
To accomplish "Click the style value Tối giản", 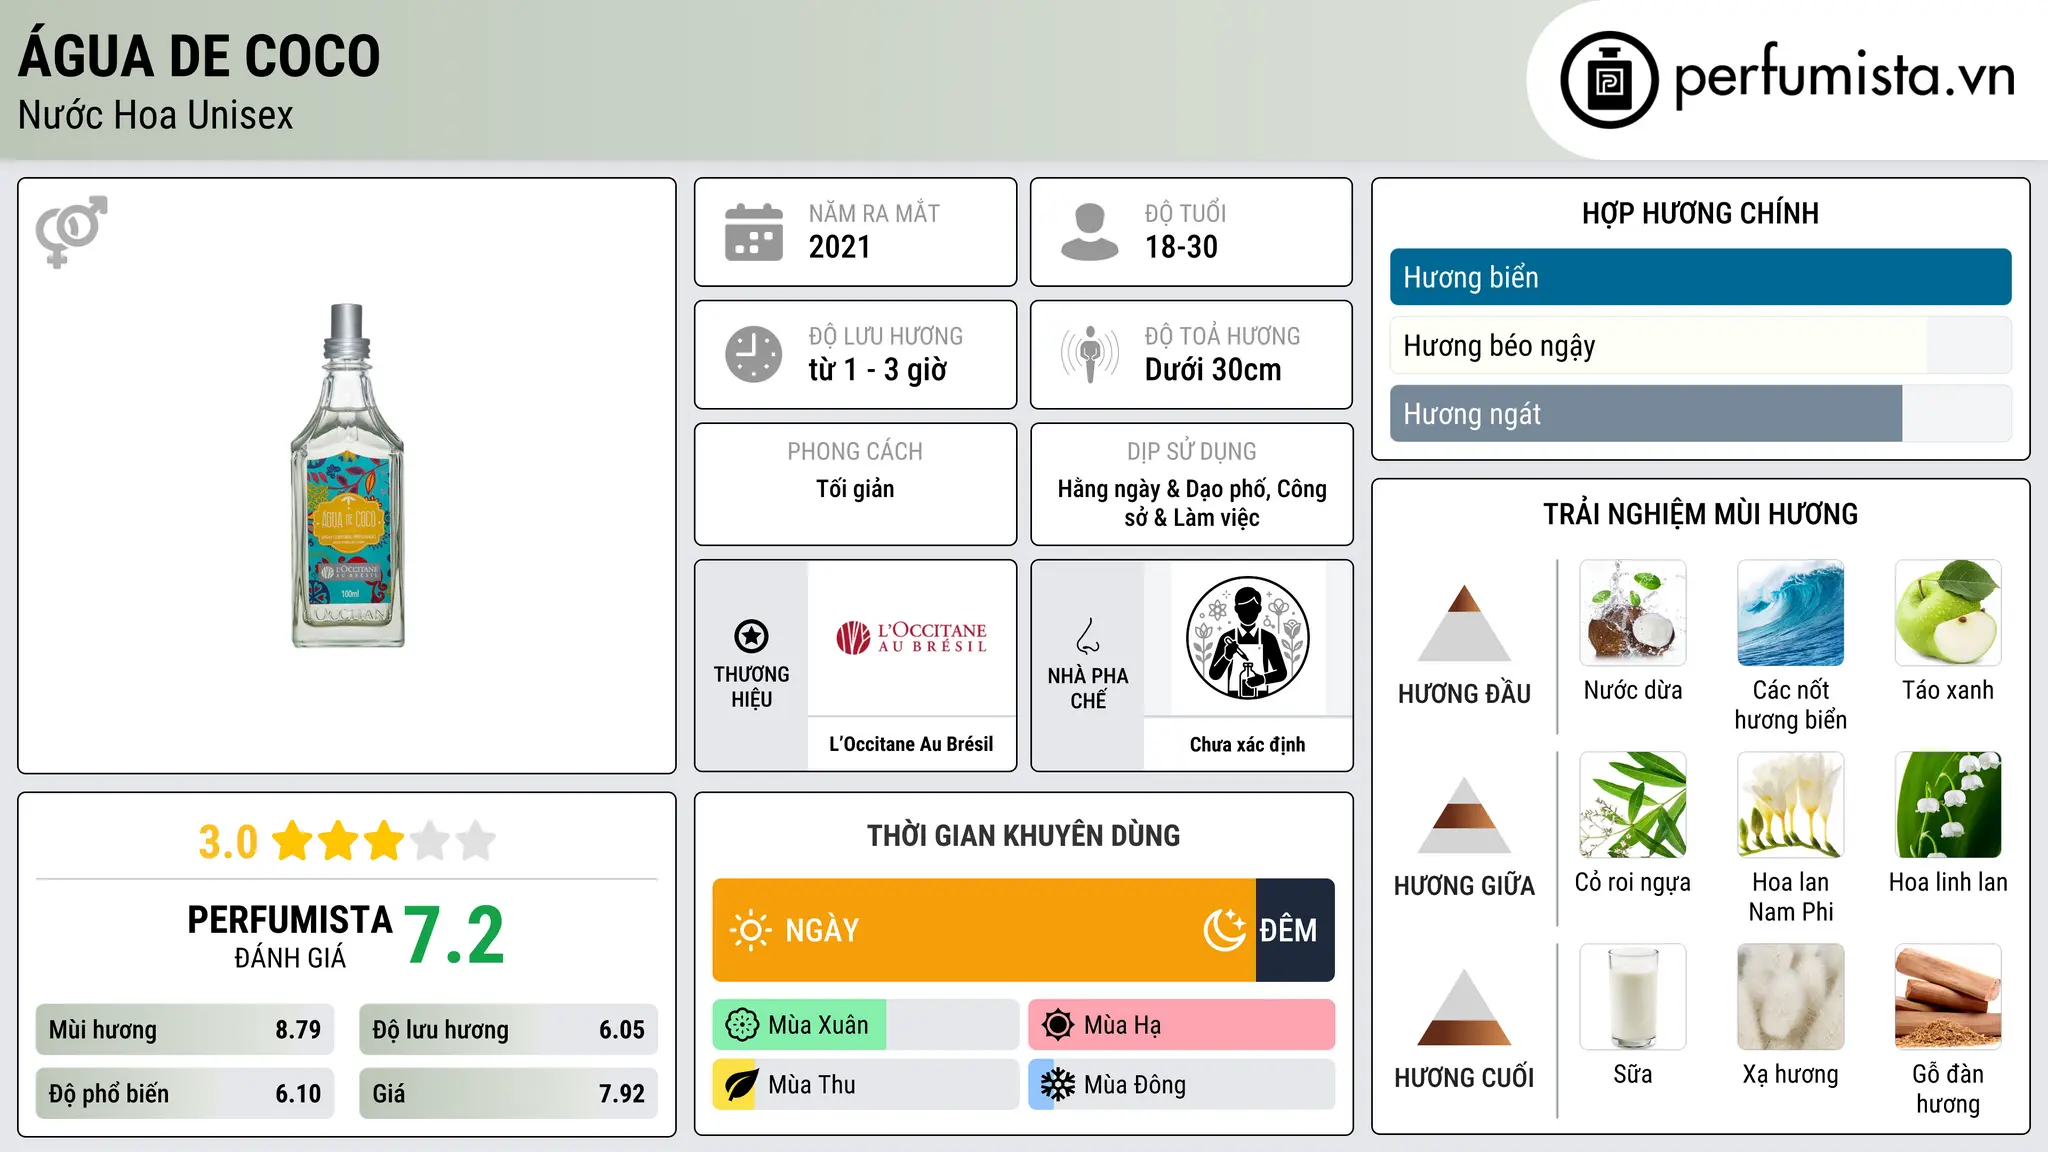I will tap(855, 489).
